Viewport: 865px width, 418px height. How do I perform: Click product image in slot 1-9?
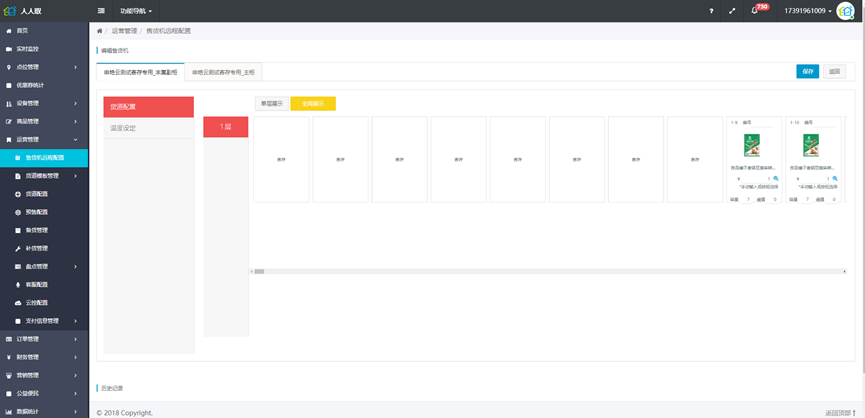(x=752, y=146)
